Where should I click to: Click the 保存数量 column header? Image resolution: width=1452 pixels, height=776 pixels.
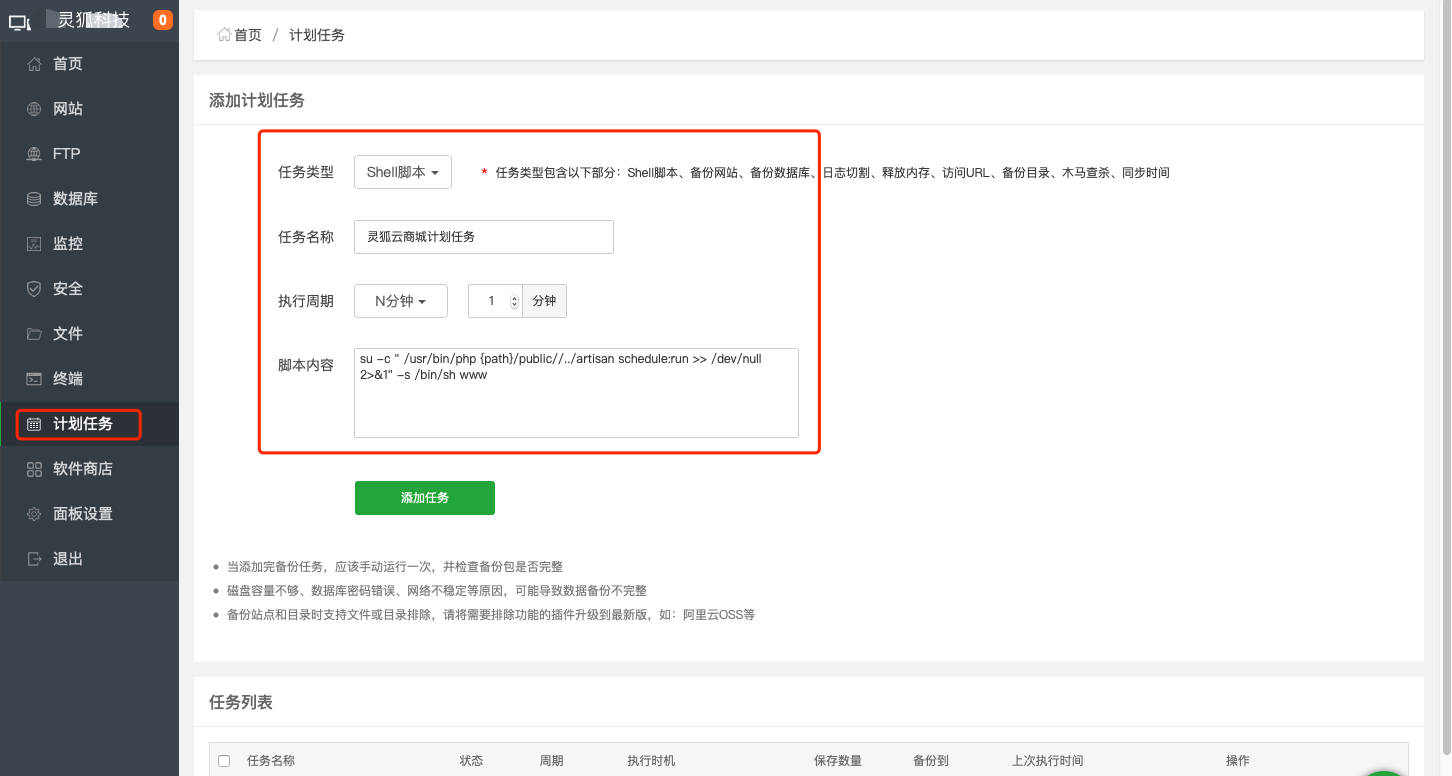click(x=838, y=761)
